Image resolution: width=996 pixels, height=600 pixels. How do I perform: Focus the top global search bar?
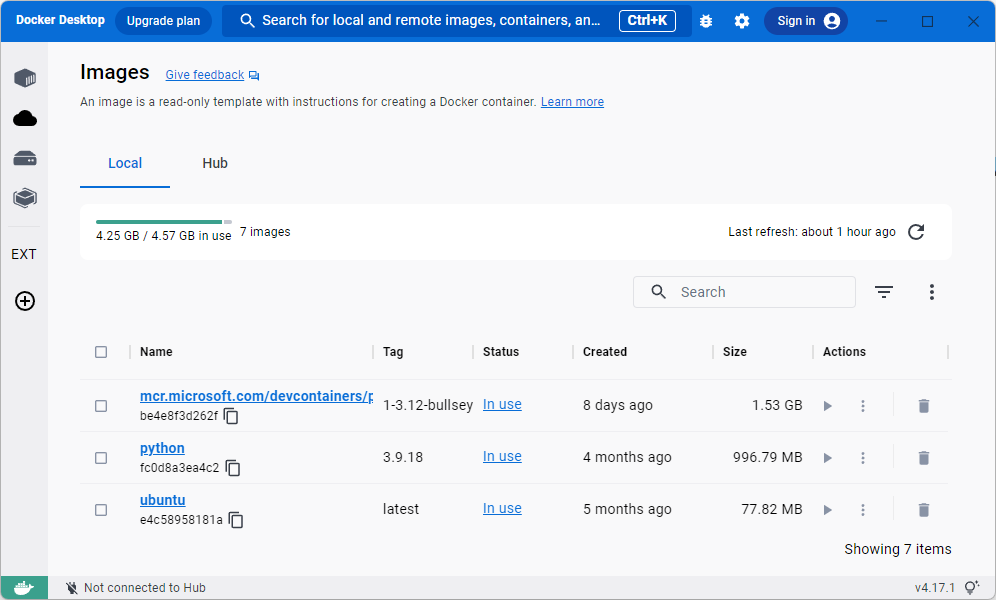pyautogui.click(x=456, y=21)
